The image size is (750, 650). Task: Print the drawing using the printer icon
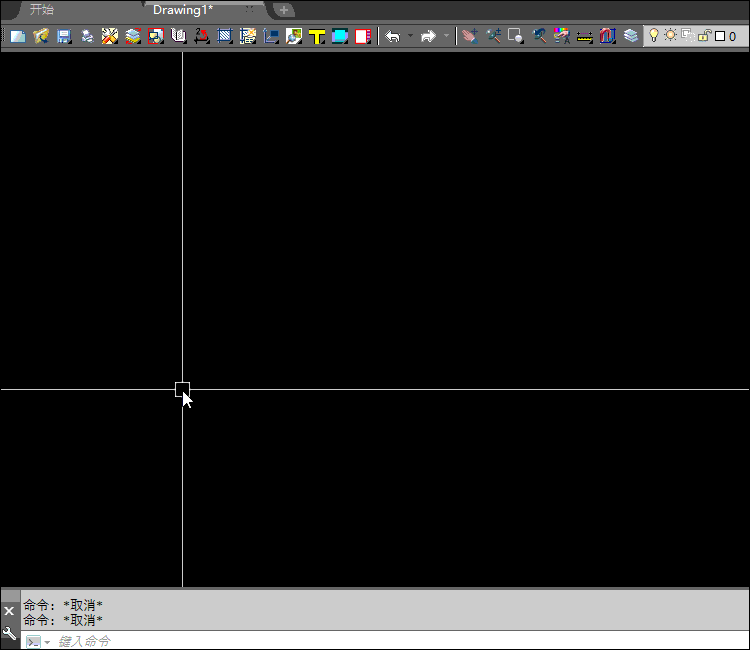click(x=87, y=36)
